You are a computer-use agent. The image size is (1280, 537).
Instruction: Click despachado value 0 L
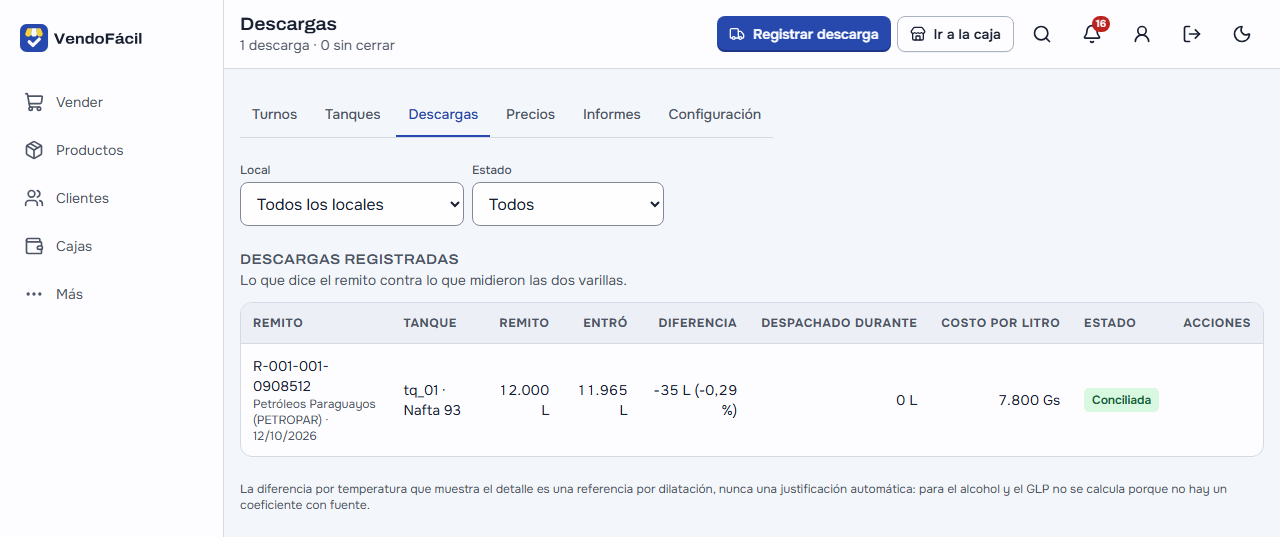coord(906,400)
